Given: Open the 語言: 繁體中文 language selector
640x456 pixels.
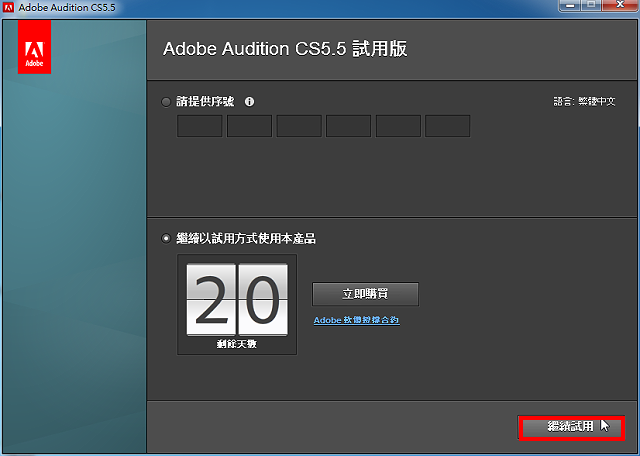Looking at the screenshot, I should pyautogui.click(x=584, y=101).
